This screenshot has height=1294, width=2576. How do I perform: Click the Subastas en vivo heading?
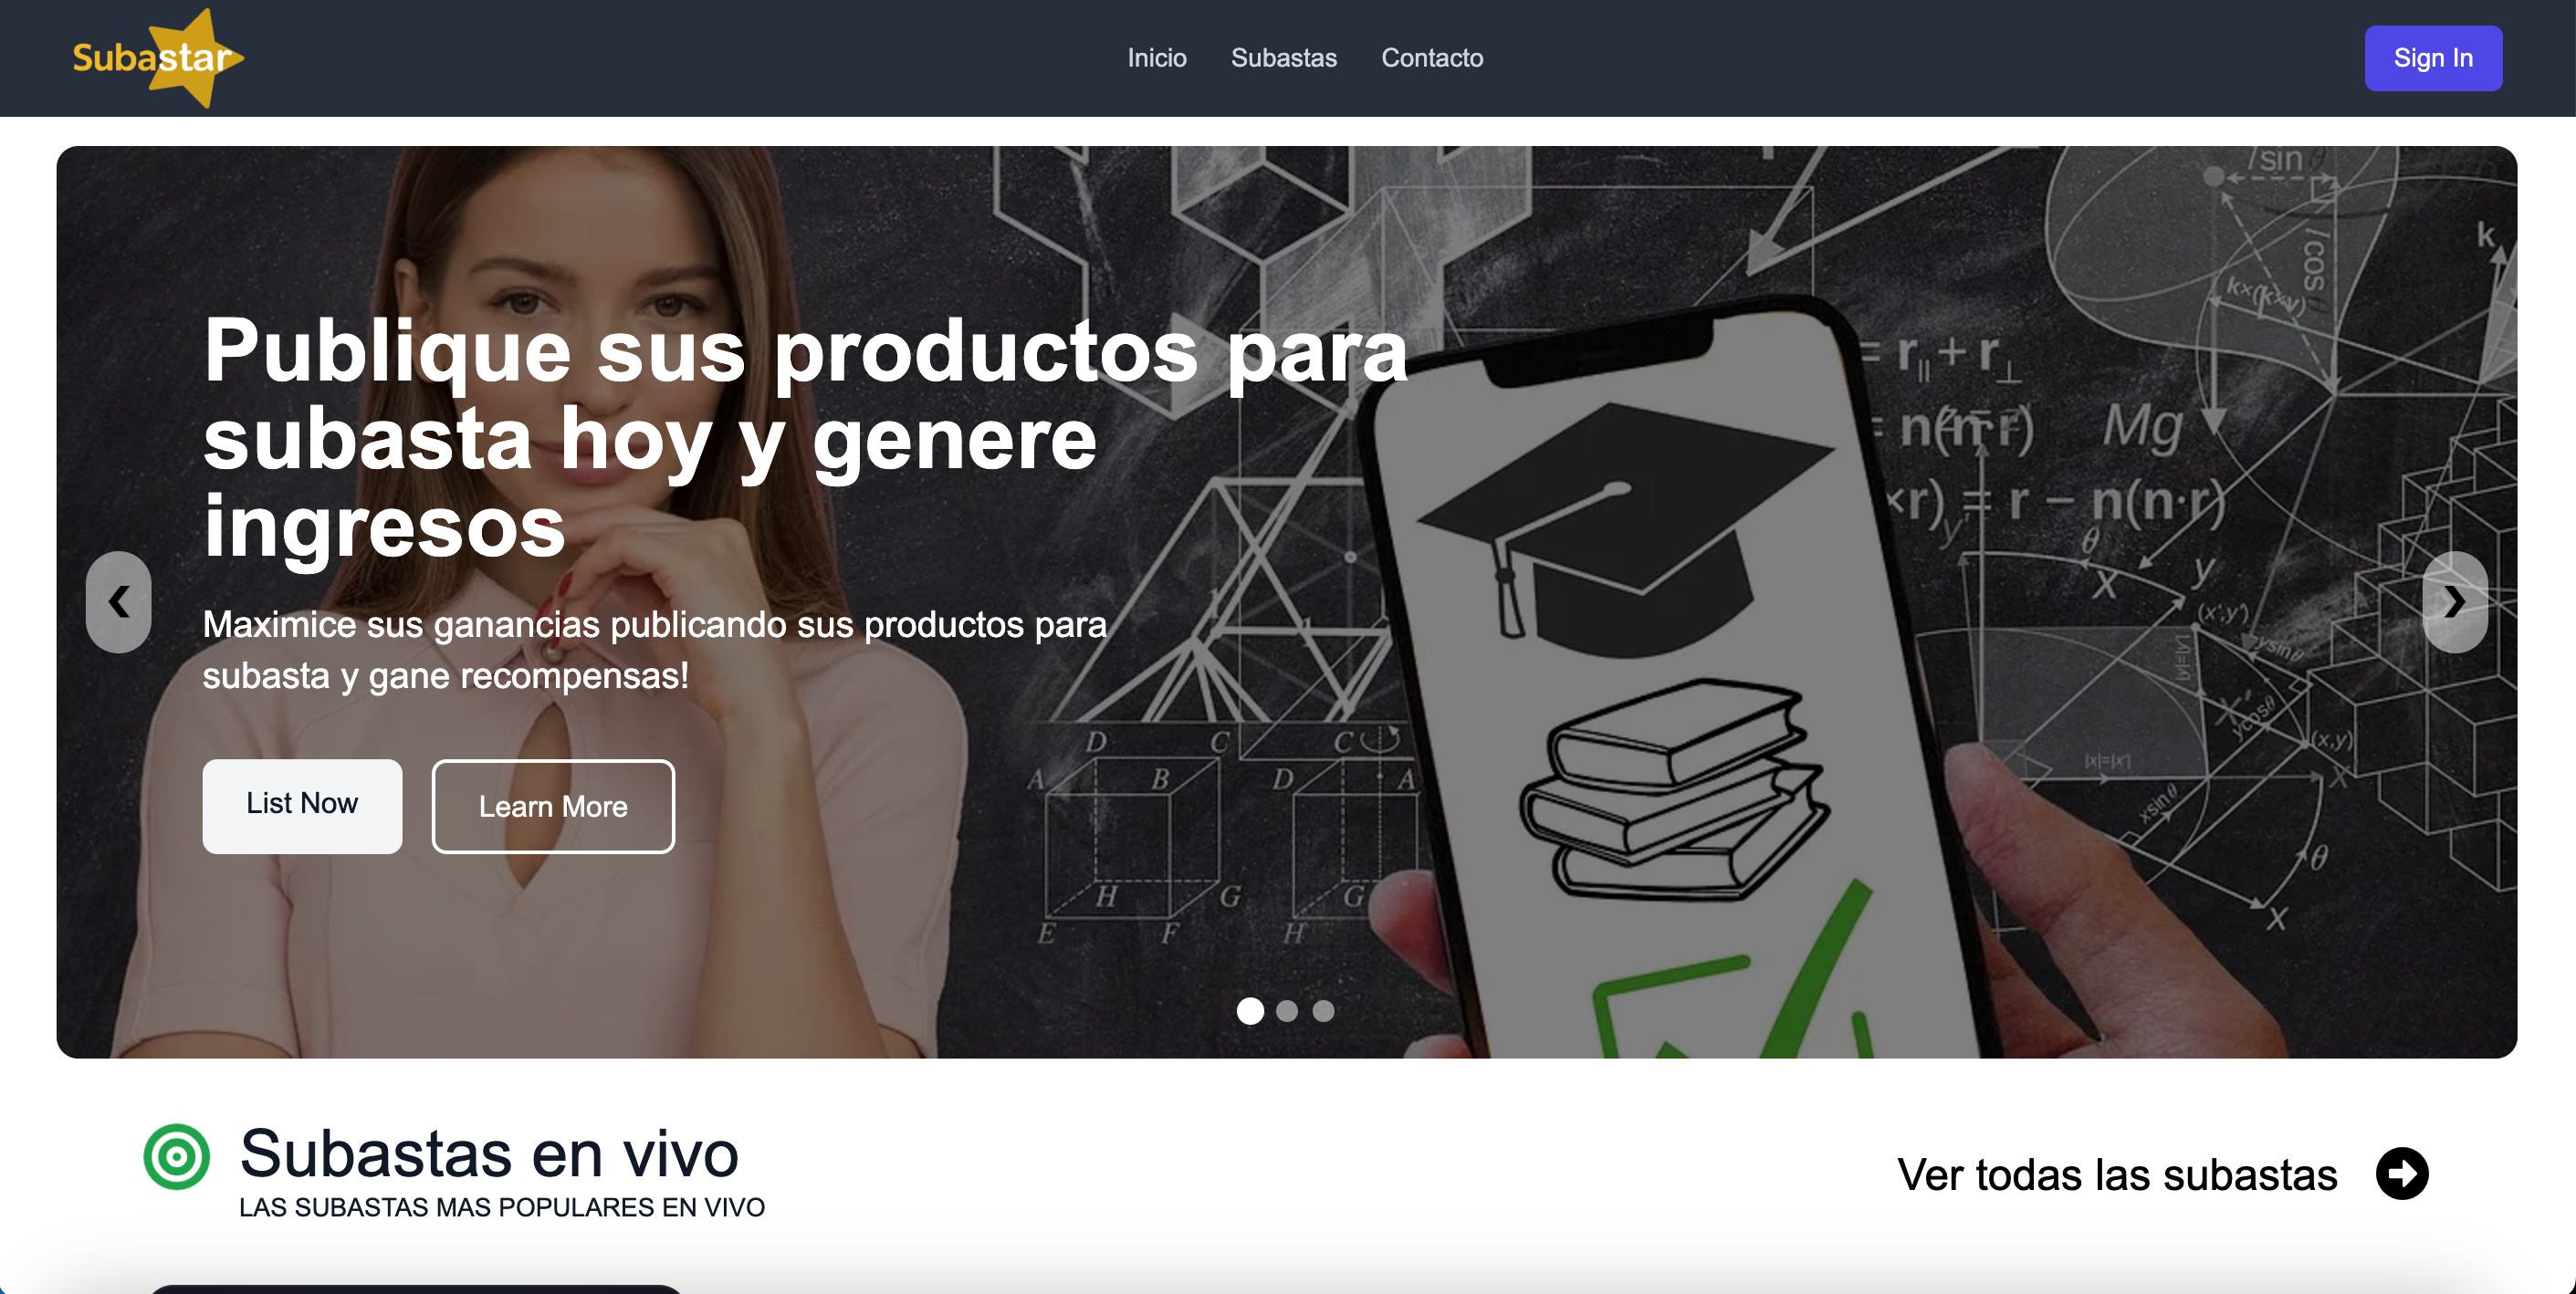(489, 1153)
